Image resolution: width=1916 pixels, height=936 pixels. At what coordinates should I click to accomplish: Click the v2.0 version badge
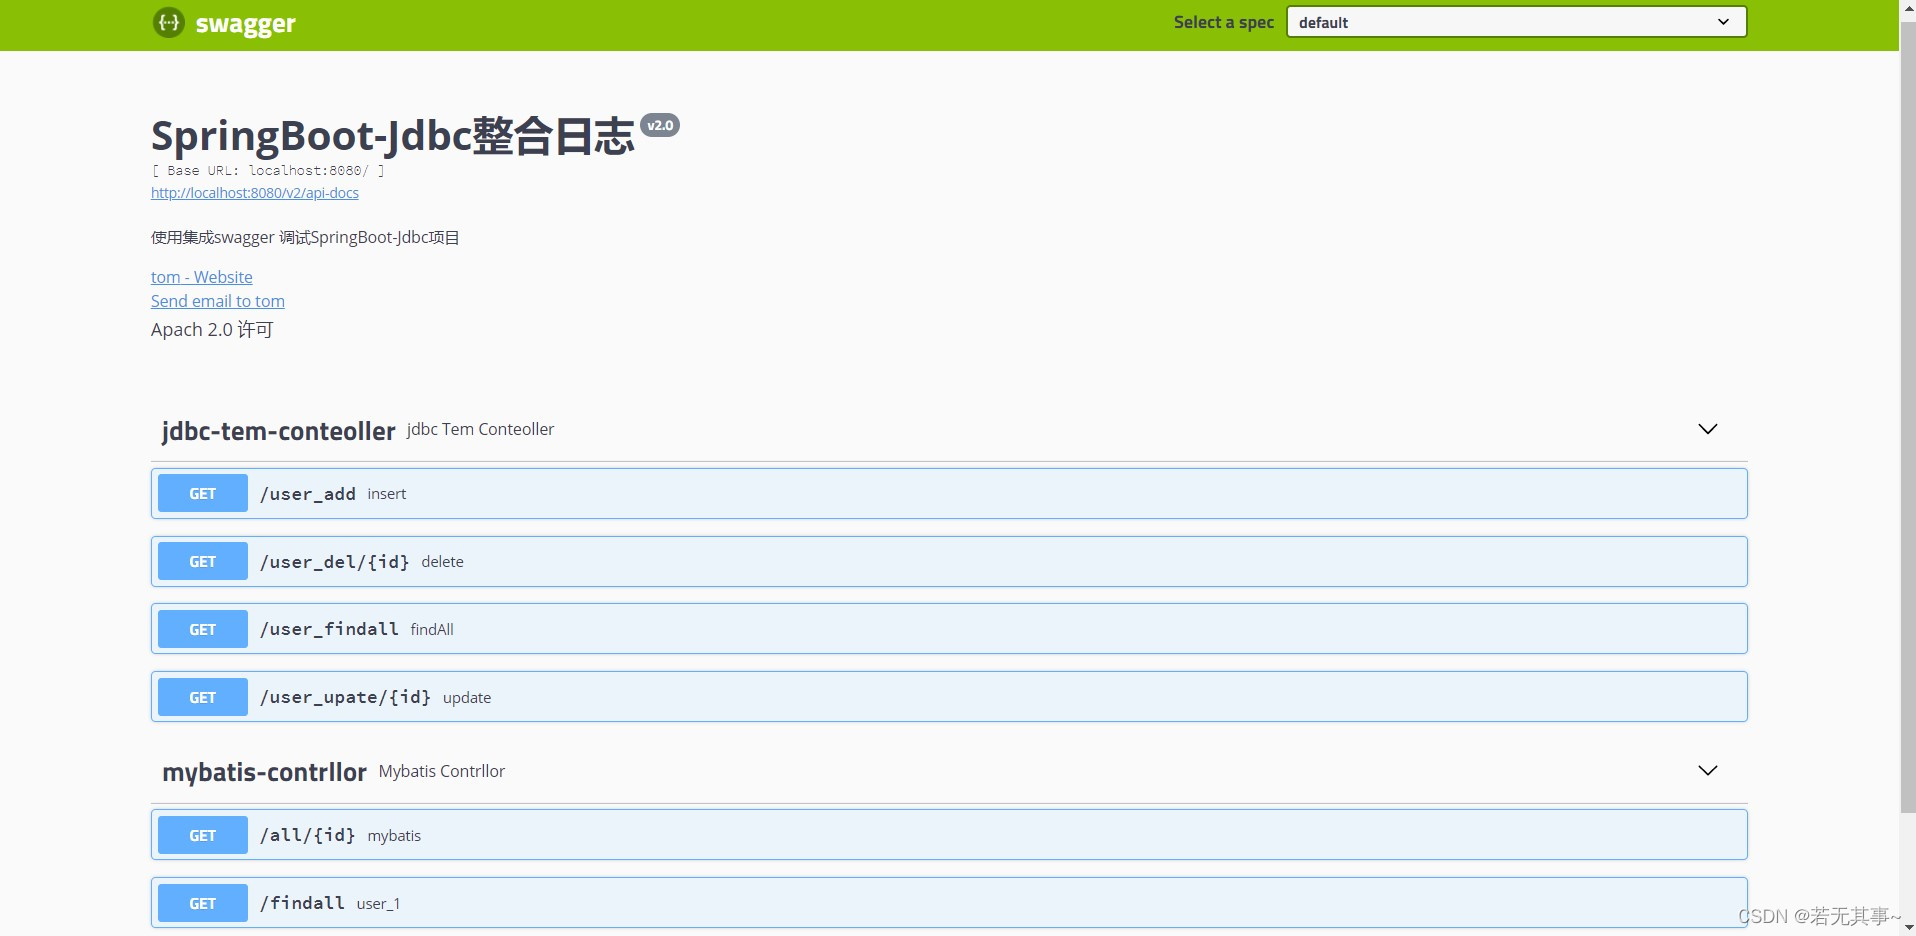[x=659, y=124]
